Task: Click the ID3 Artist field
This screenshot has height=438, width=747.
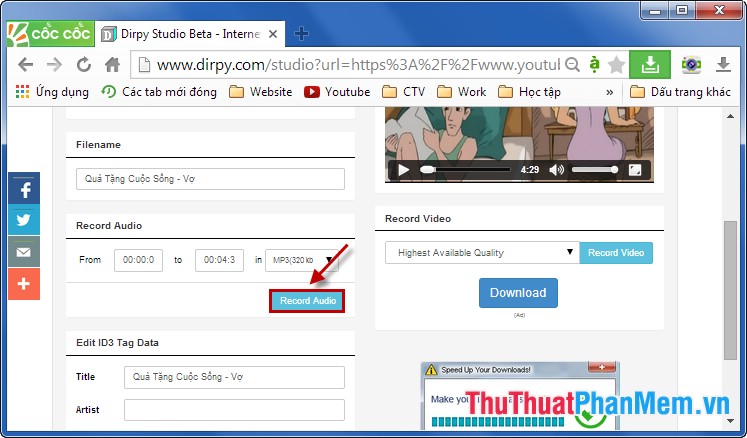Action: pos(234,410)
